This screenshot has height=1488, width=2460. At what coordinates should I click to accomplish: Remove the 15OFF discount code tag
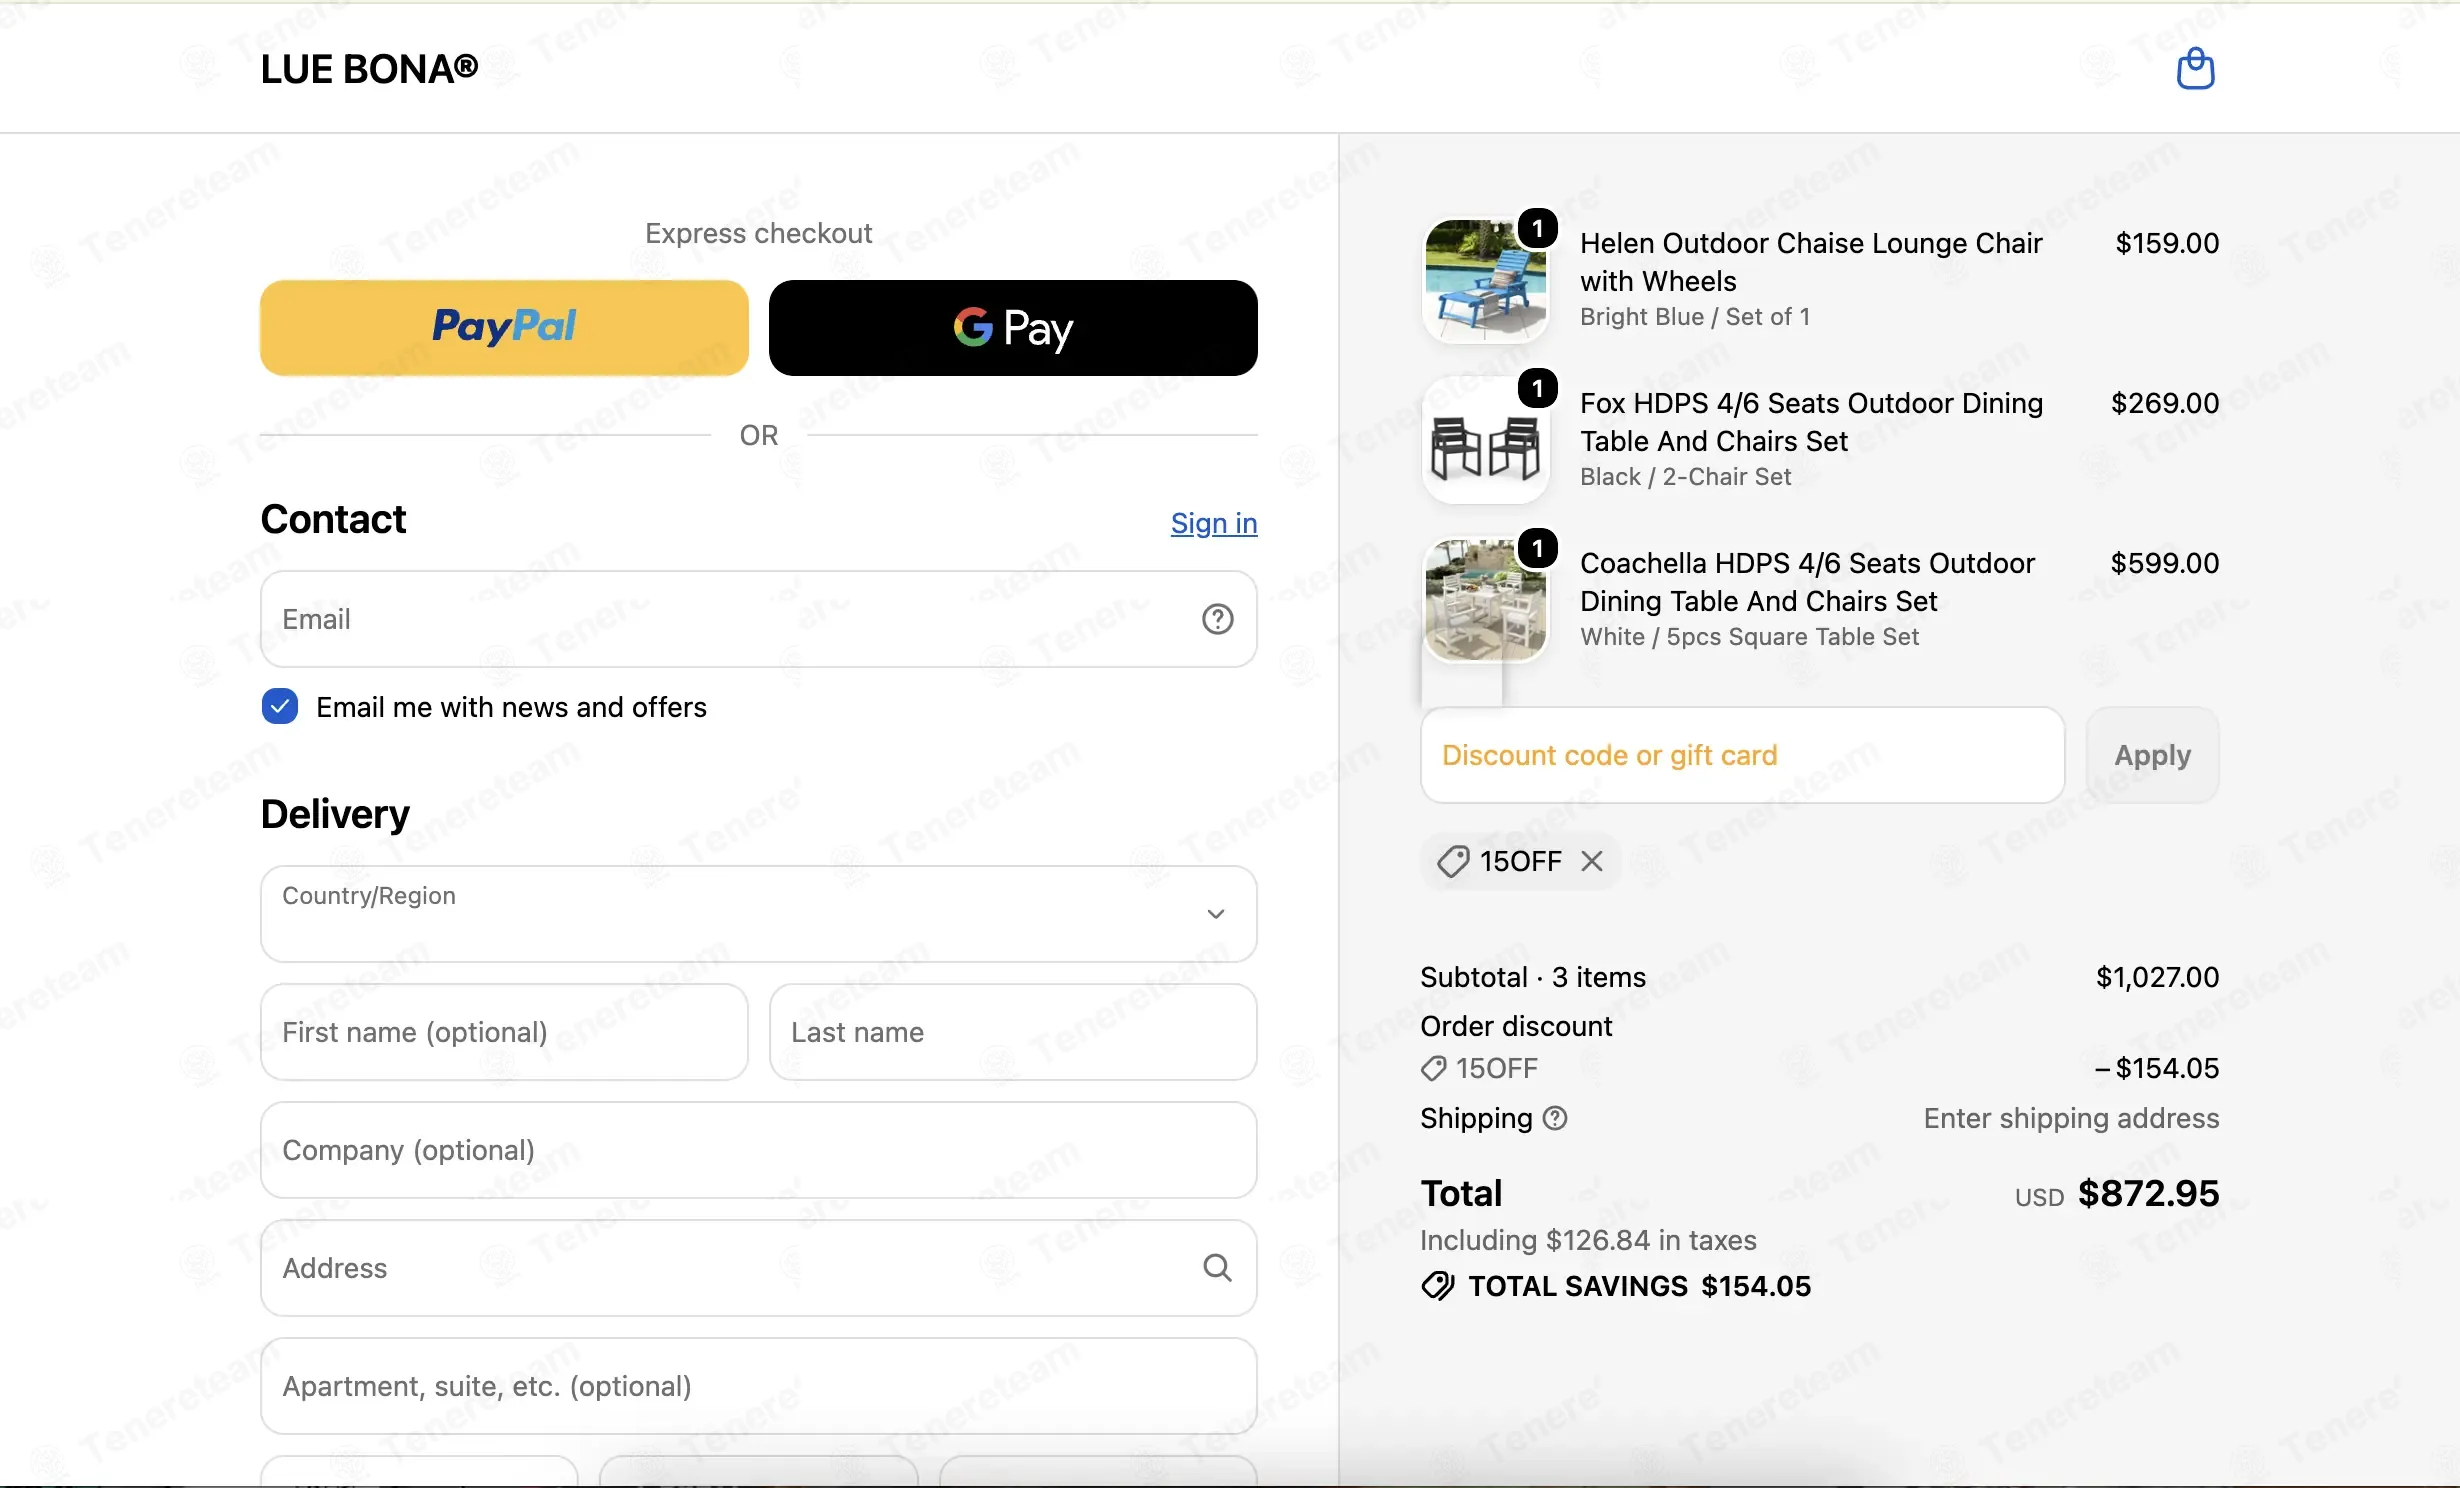point(1592,861)
